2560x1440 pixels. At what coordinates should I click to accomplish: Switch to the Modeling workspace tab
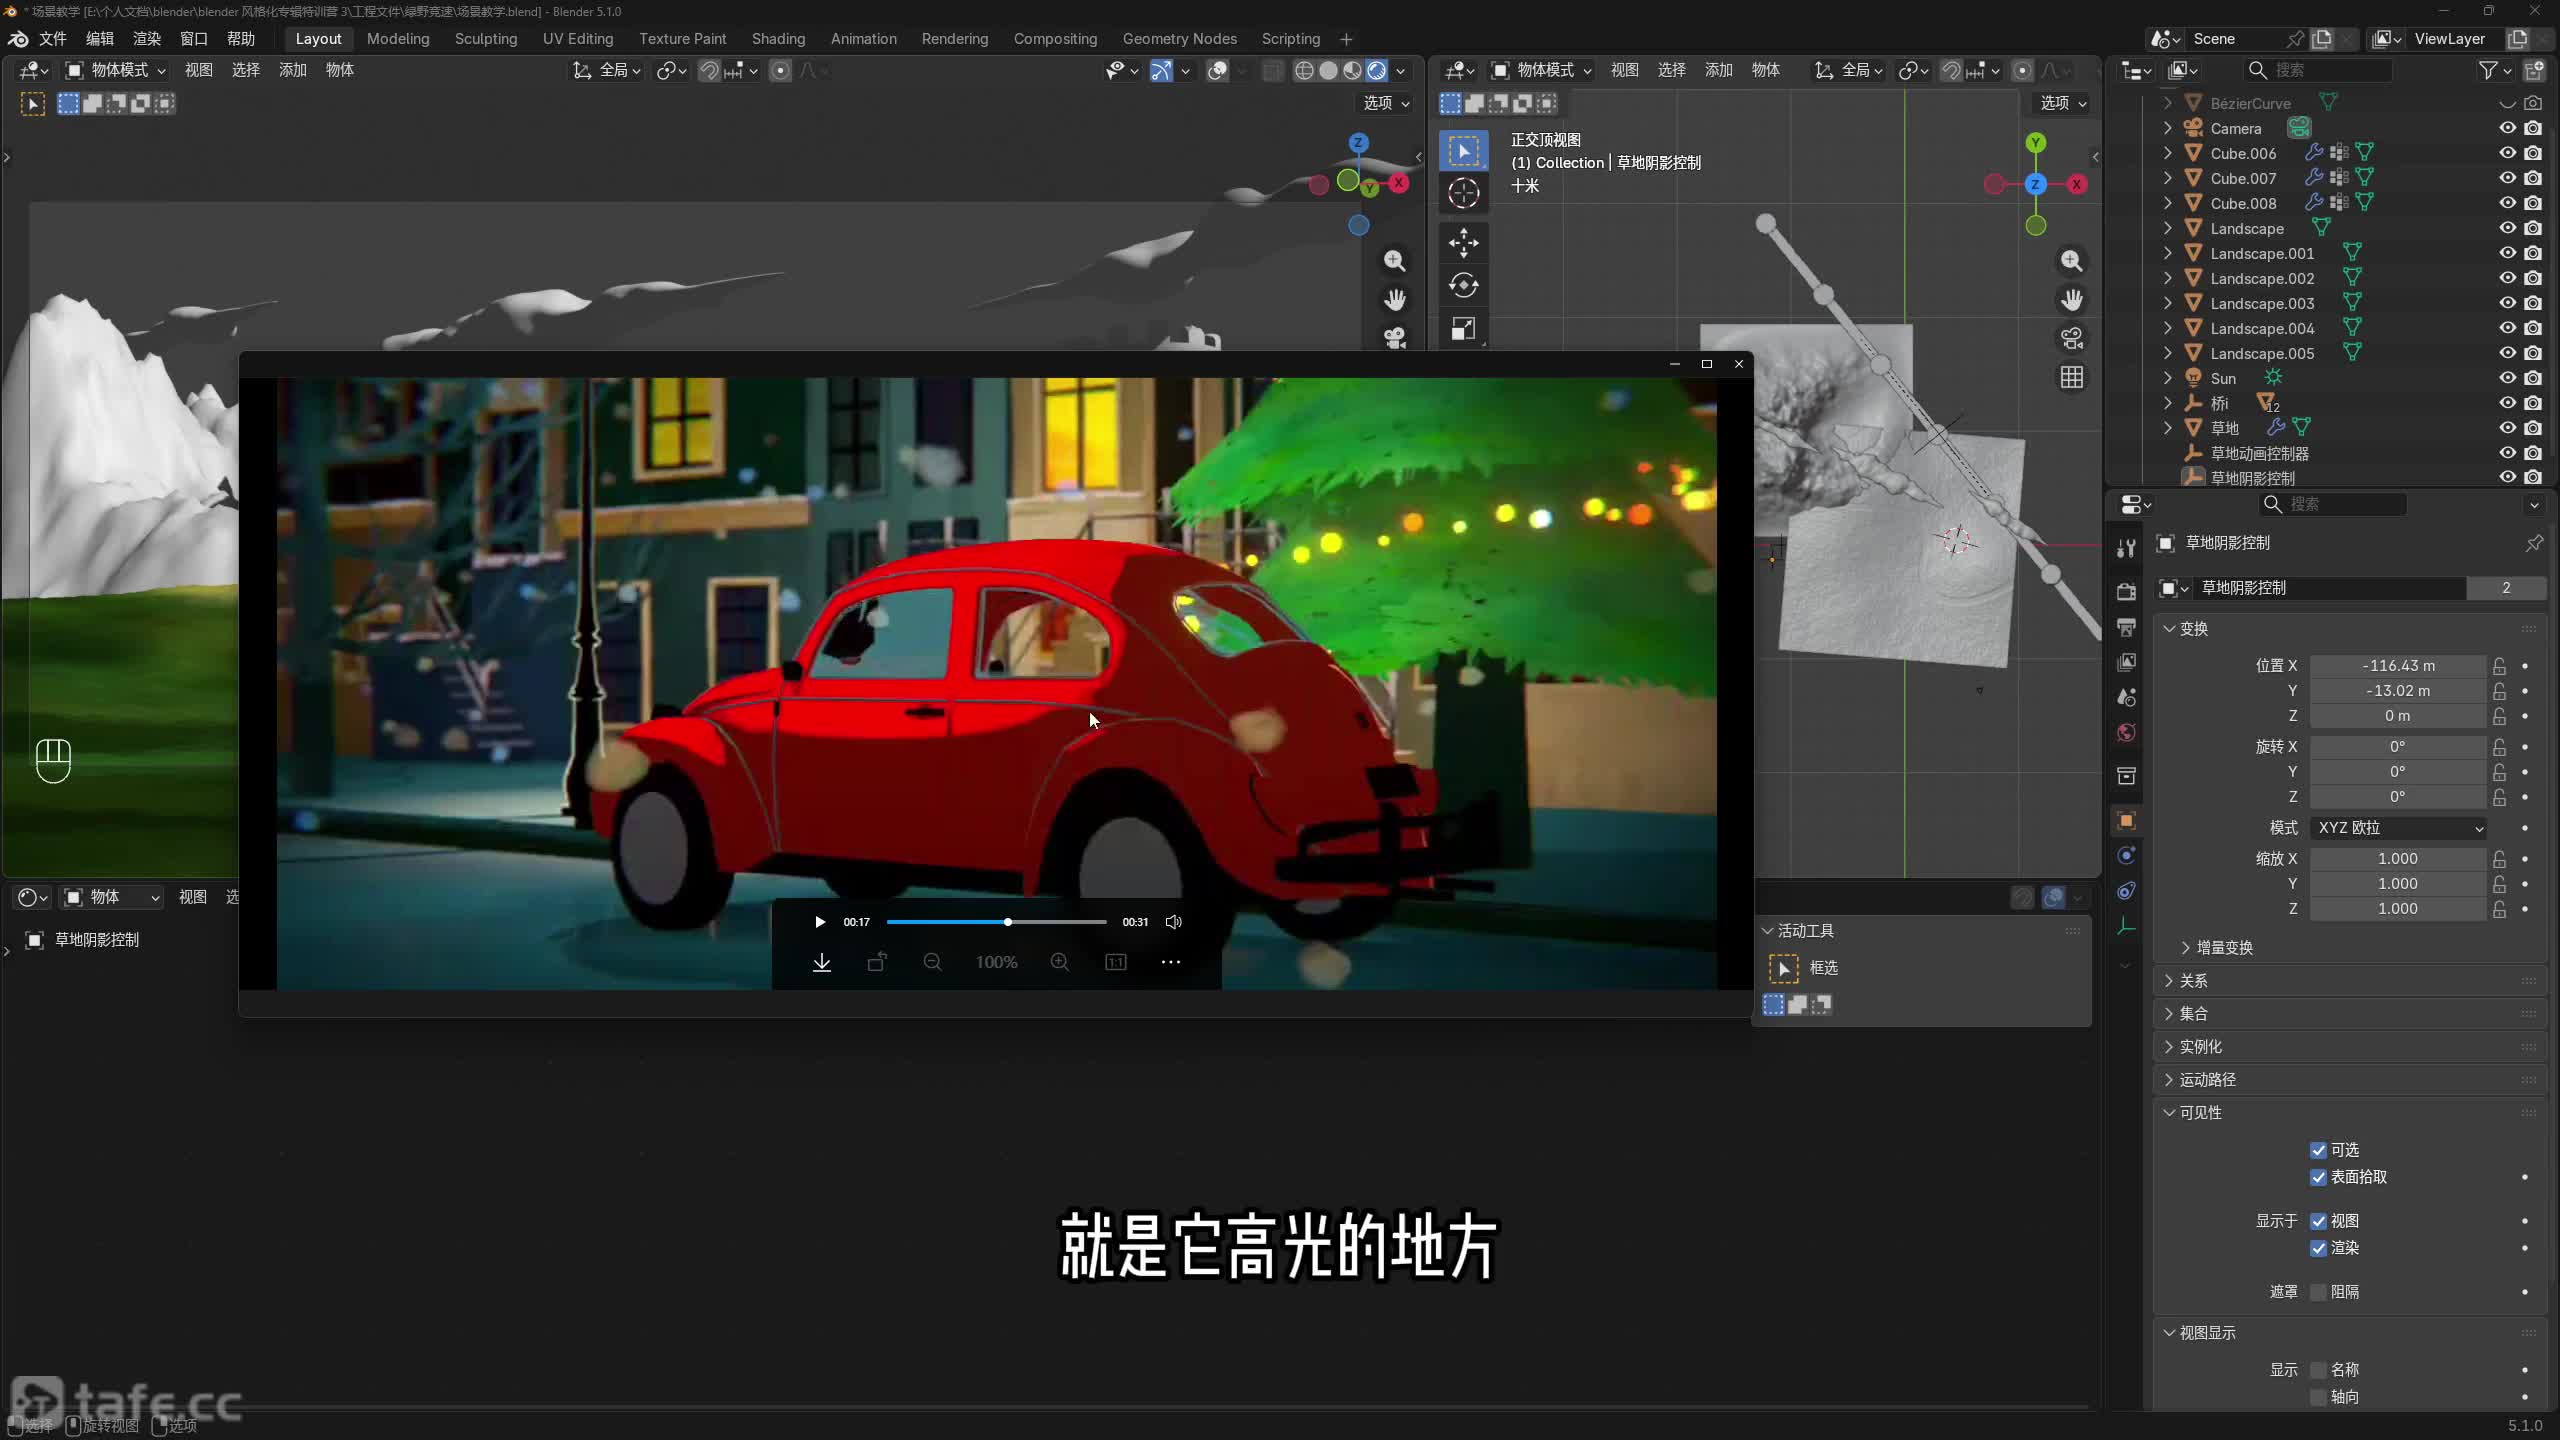point(398,39)
